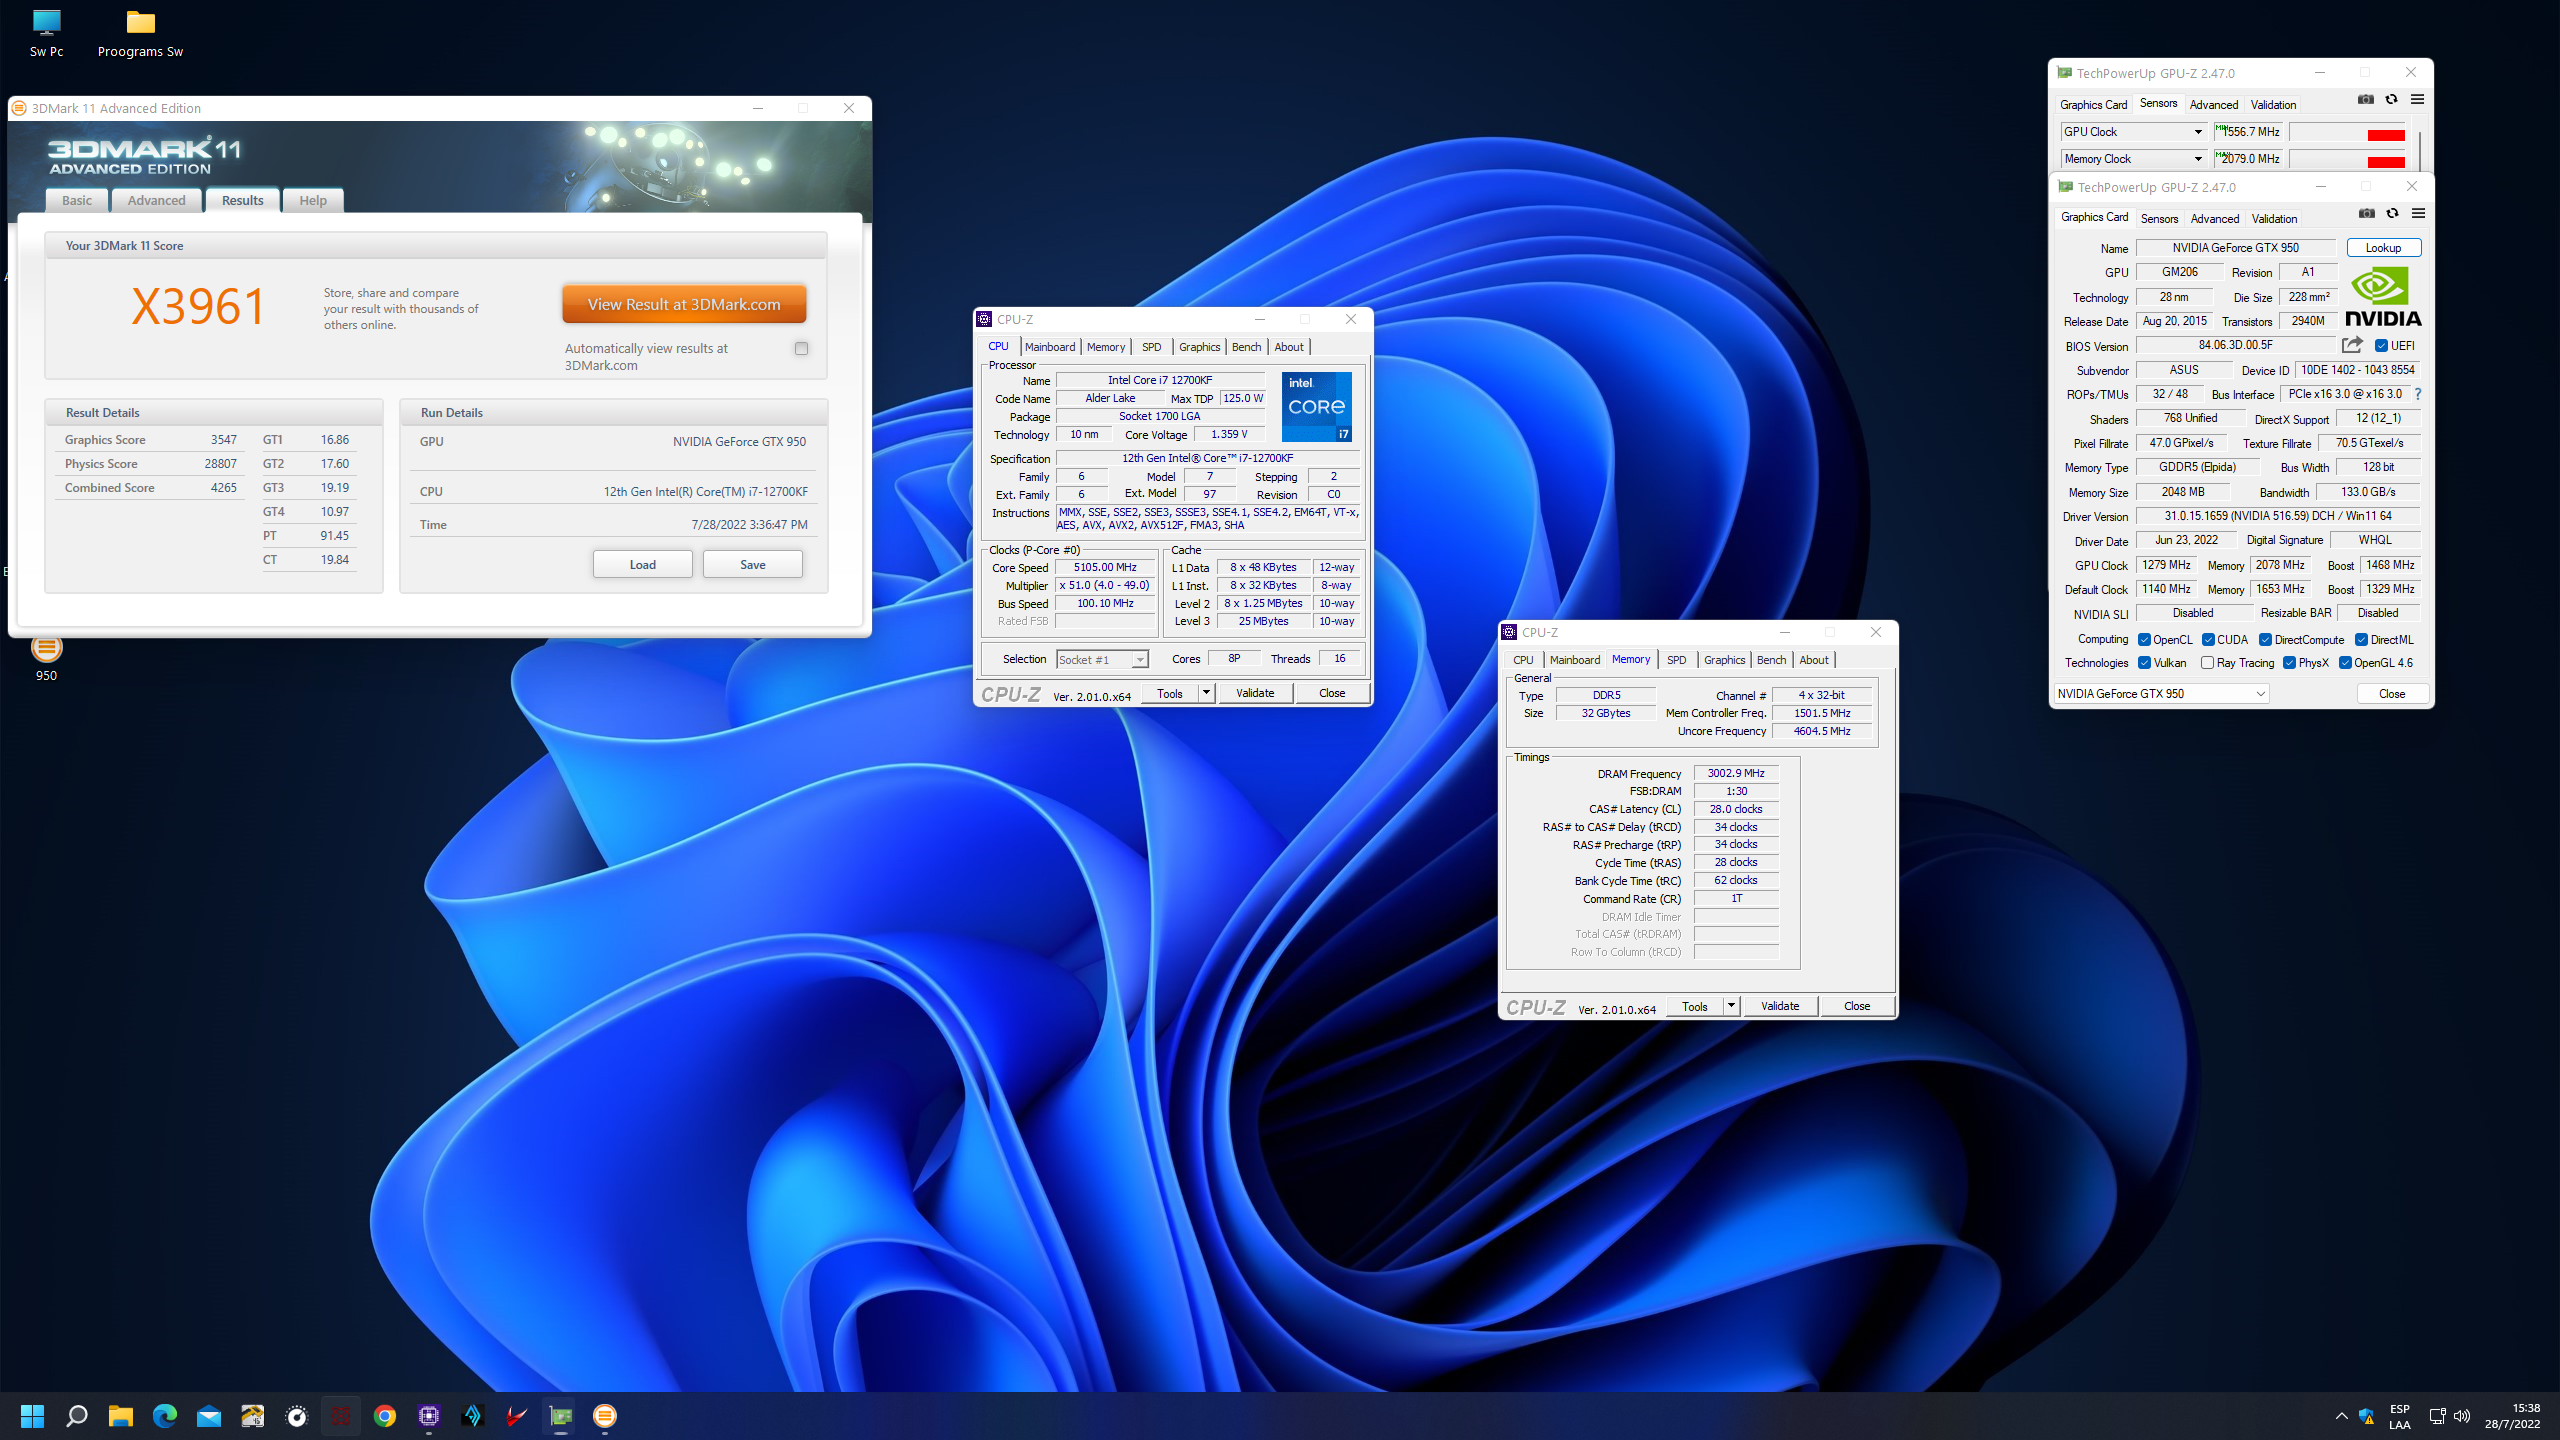This screenshot has height=1440, width=2560.
Task: Open the 950 desktop icon
Action: [x=46, y=657]
